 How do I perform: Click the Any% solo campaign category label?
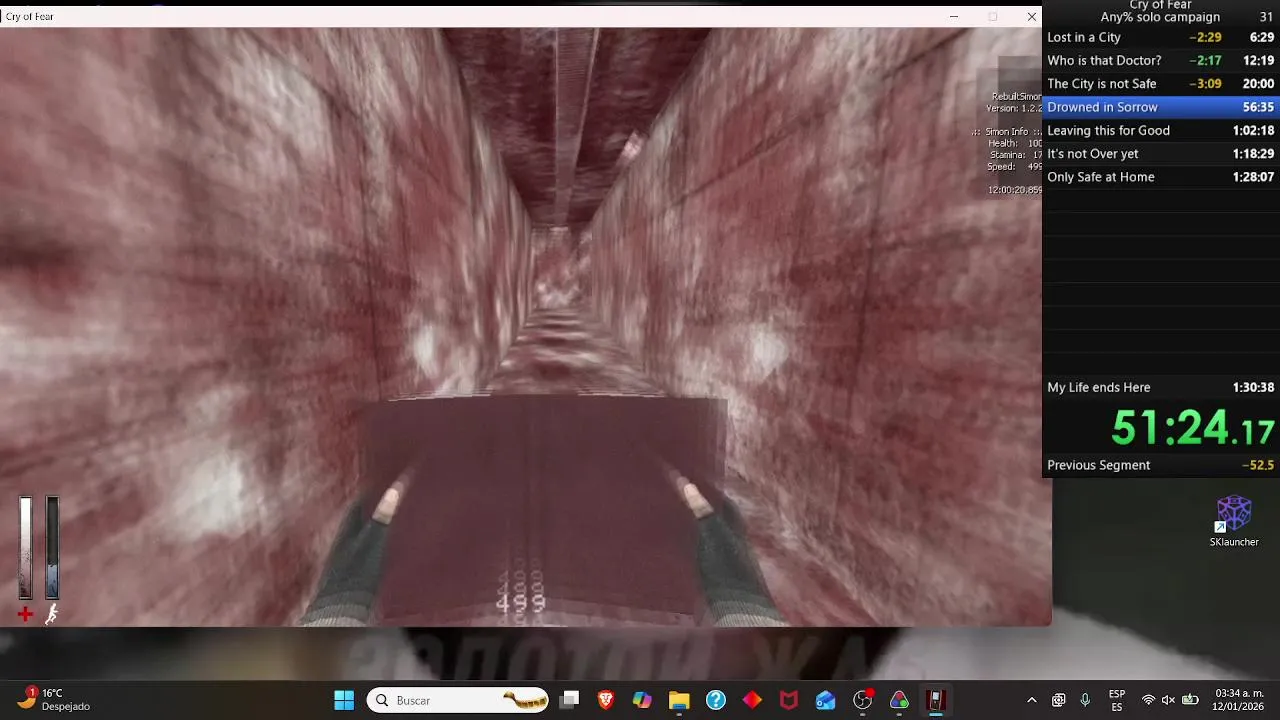coord(1160,17)
